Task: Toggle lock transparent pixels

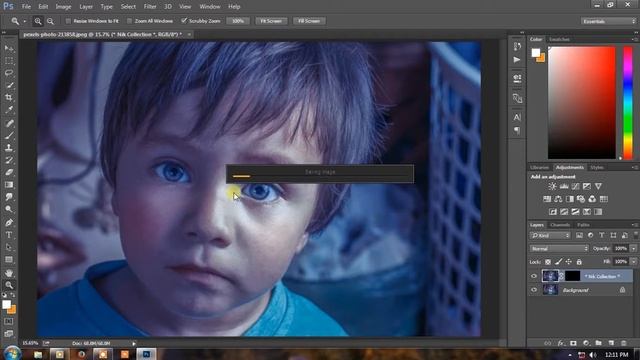Action: (x=548, y=262)
